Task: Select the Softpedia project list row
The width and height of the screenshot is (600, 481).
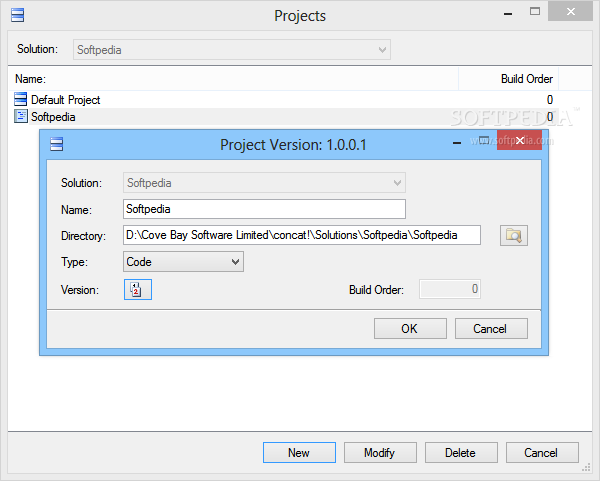Action: [283, 116]
